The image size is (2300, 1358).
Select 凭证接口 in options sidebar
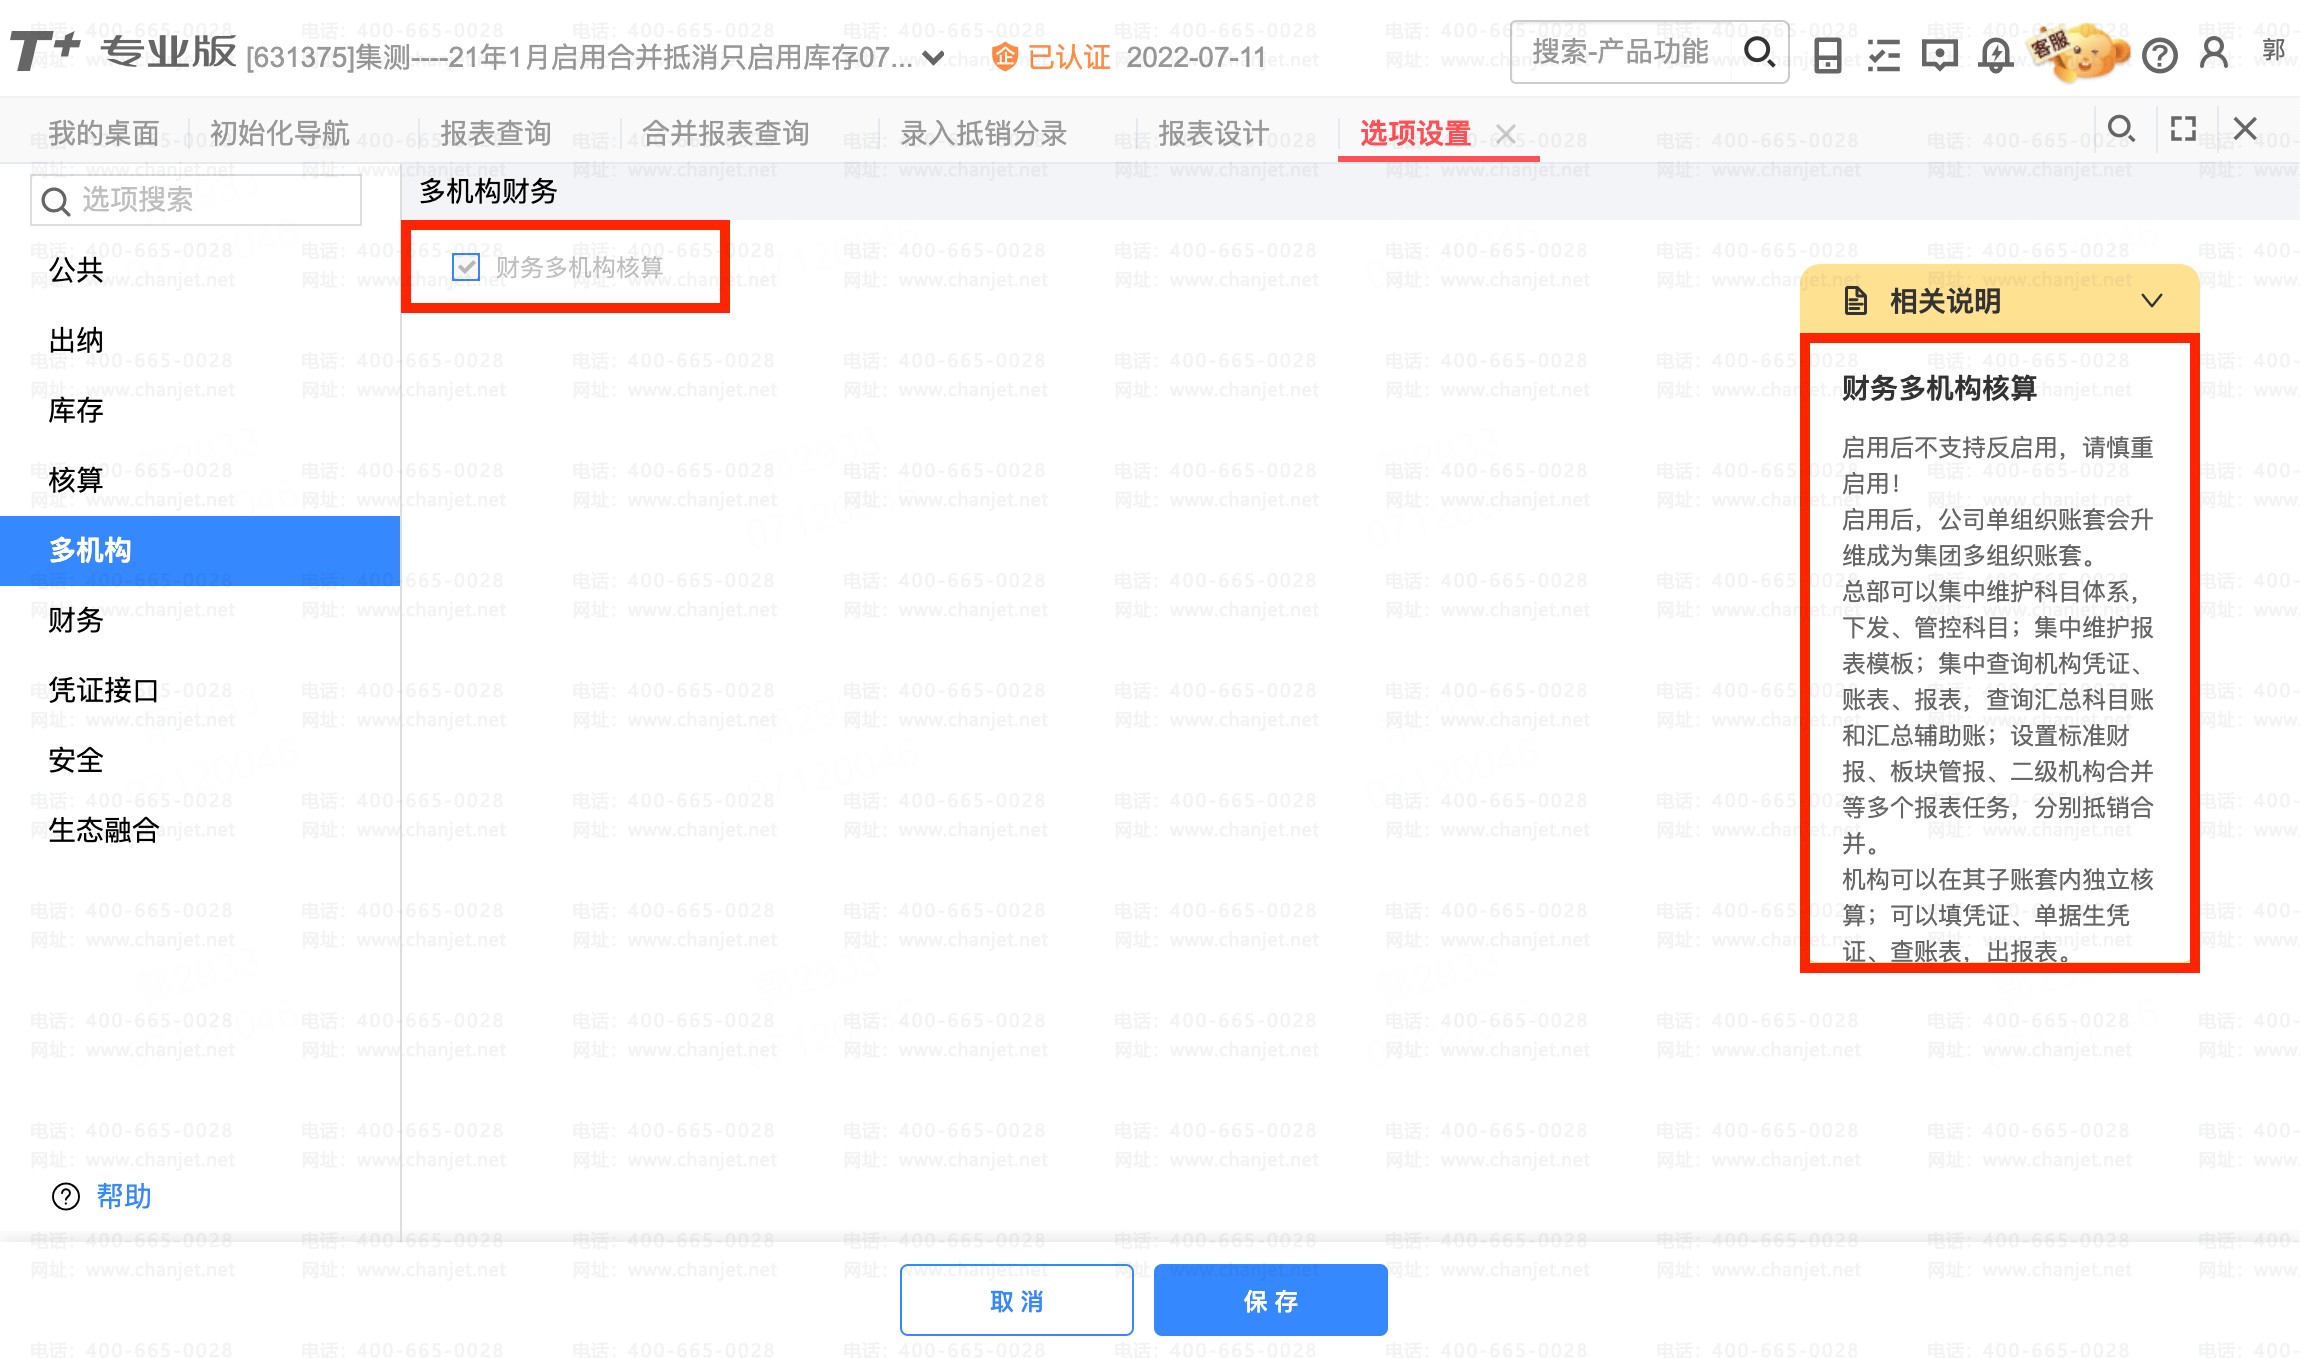(200, 690)
